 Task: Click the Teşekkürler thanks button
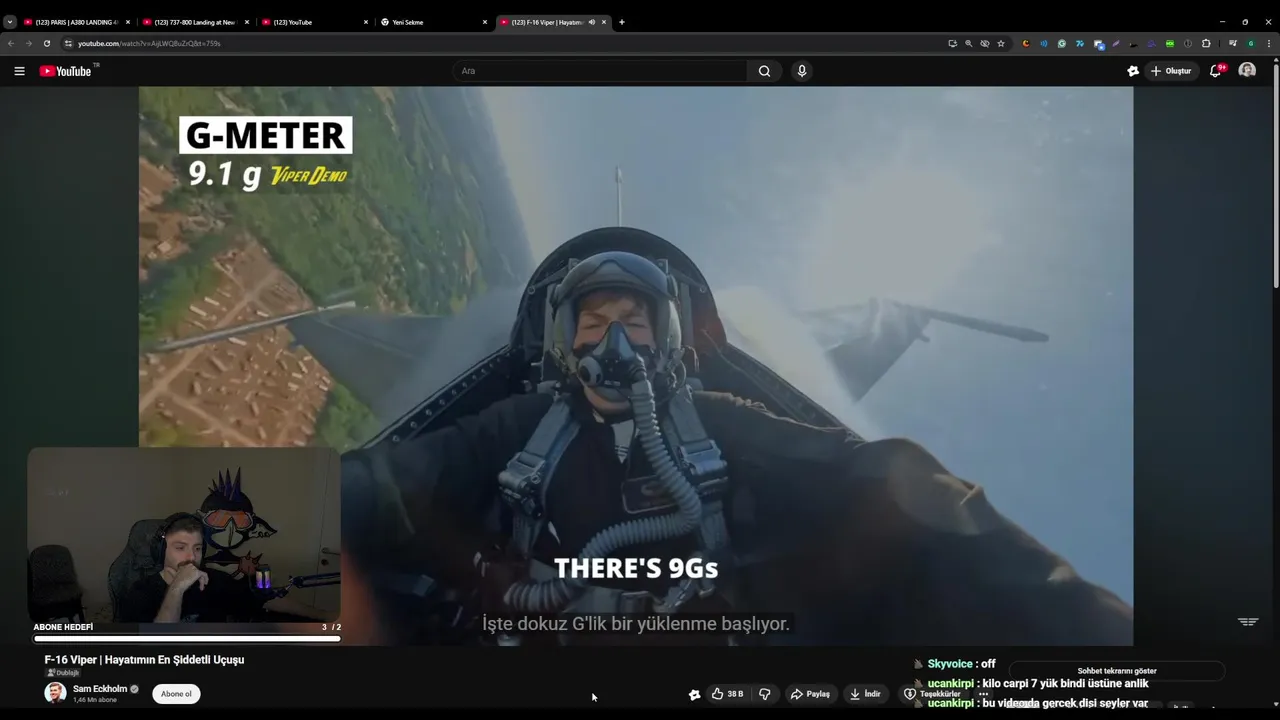click(933, 694)
